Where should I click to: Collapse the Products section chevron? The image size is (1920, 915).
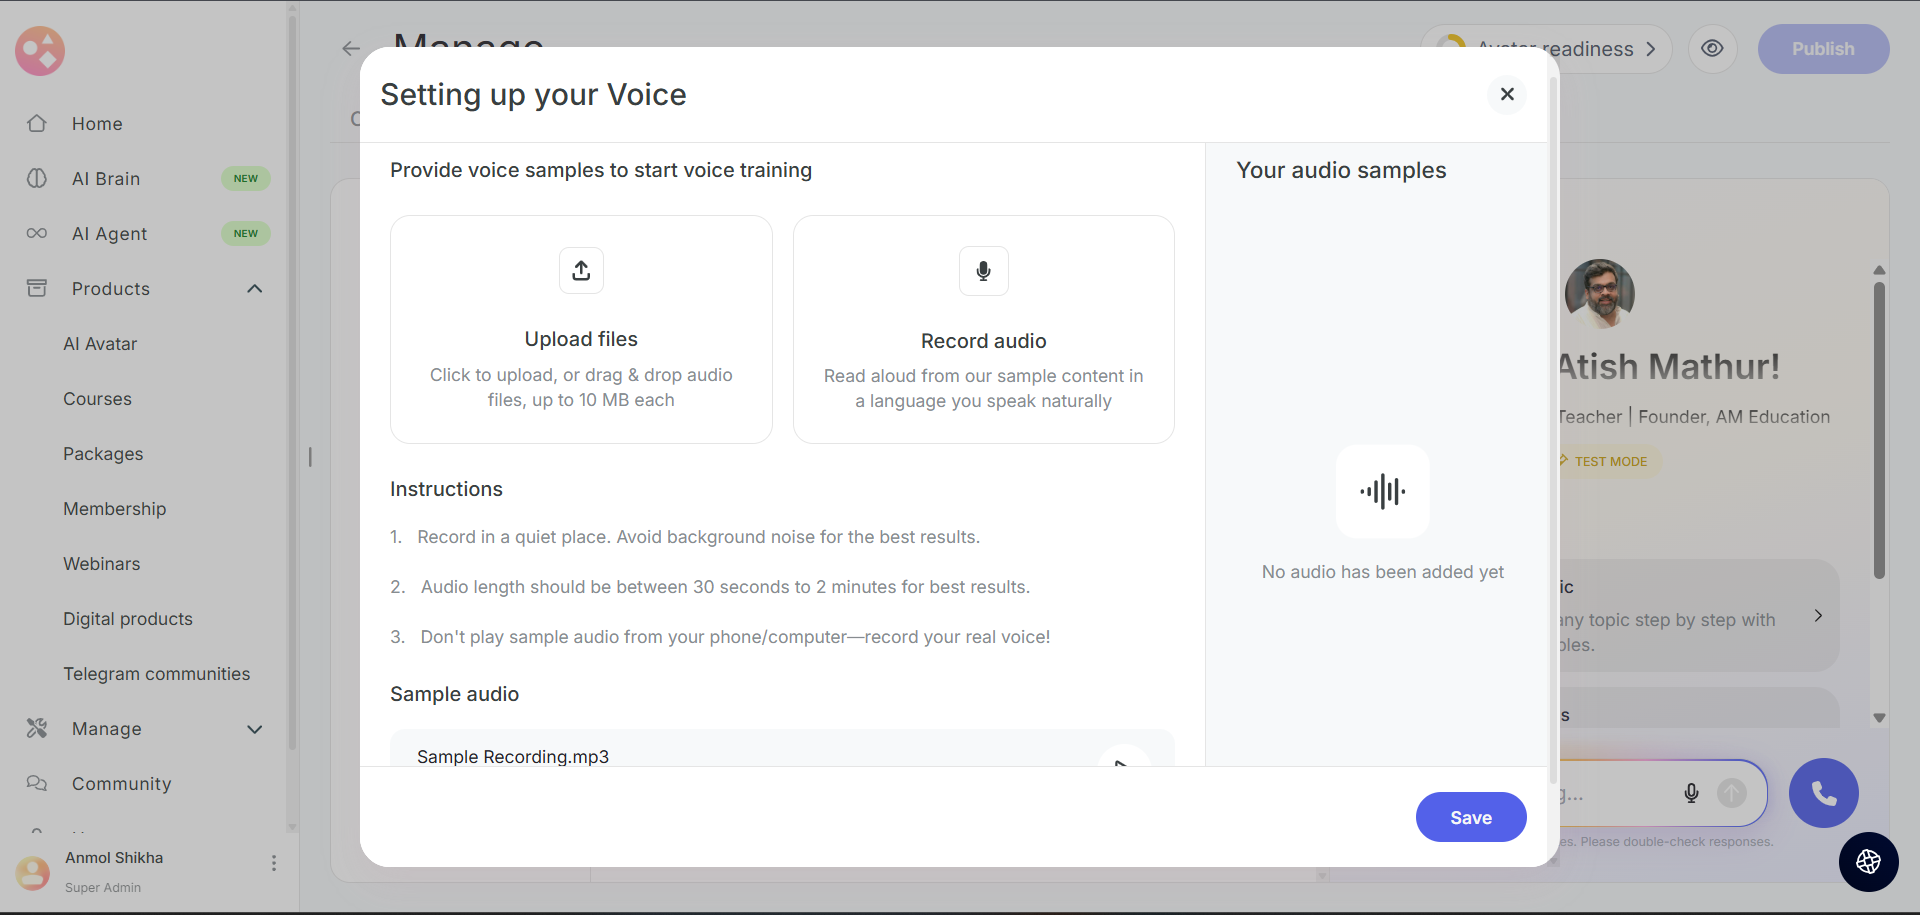255,289
